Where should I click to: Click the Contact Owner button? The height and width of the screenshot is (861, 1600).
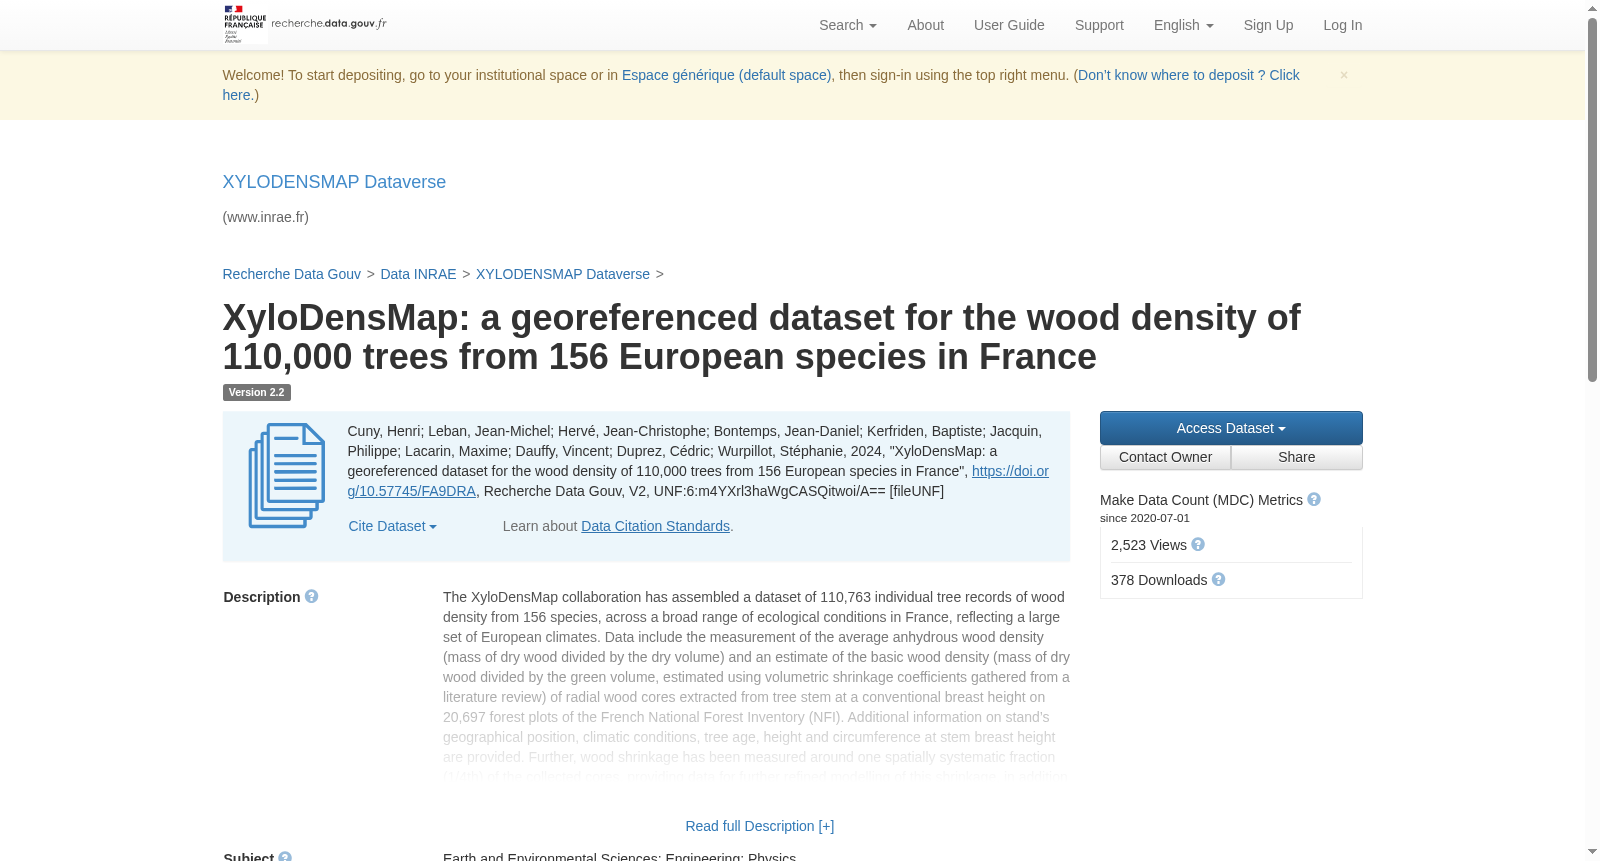(x=1165, y=457)
